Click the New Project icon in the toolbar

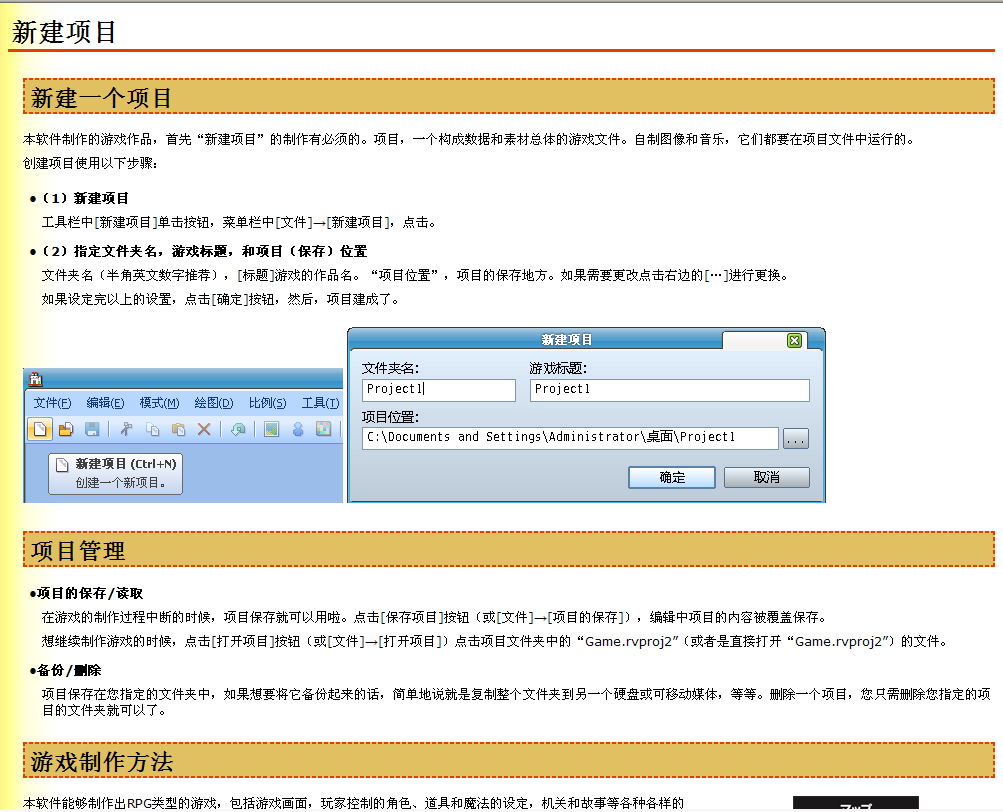[40, 429]
